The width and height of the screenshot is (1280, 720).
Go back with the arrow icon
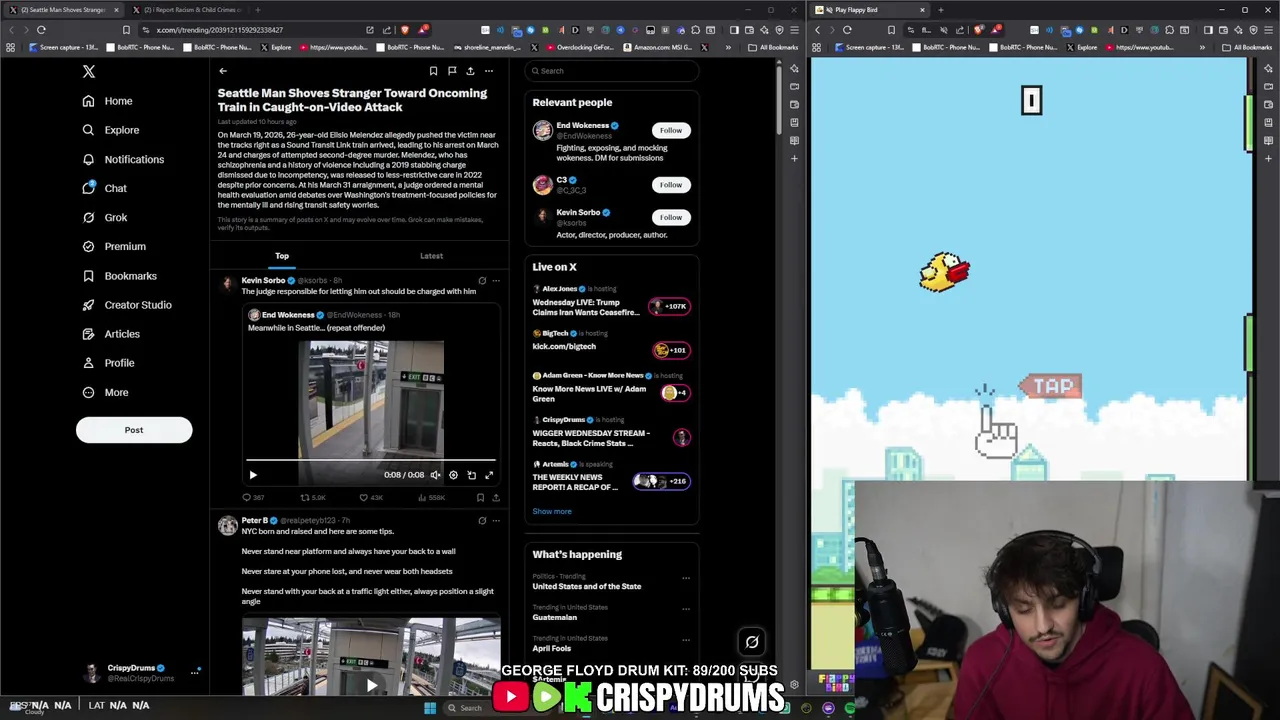(x=223, y=71)
